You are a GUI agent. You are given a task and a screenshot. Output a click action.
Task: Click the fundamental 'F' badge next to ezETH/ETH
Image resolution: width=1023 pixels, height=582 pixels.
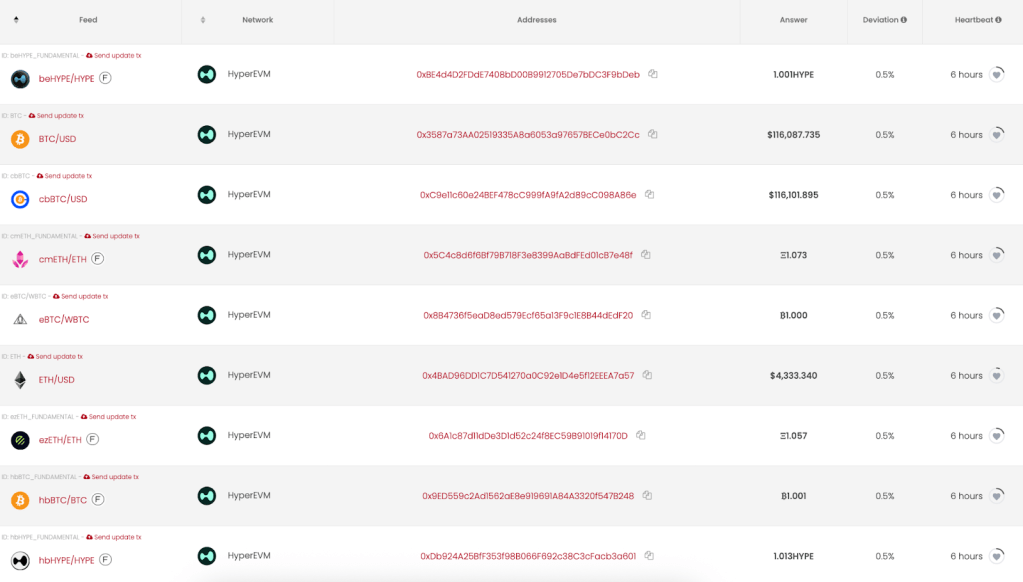pos(93,439)
